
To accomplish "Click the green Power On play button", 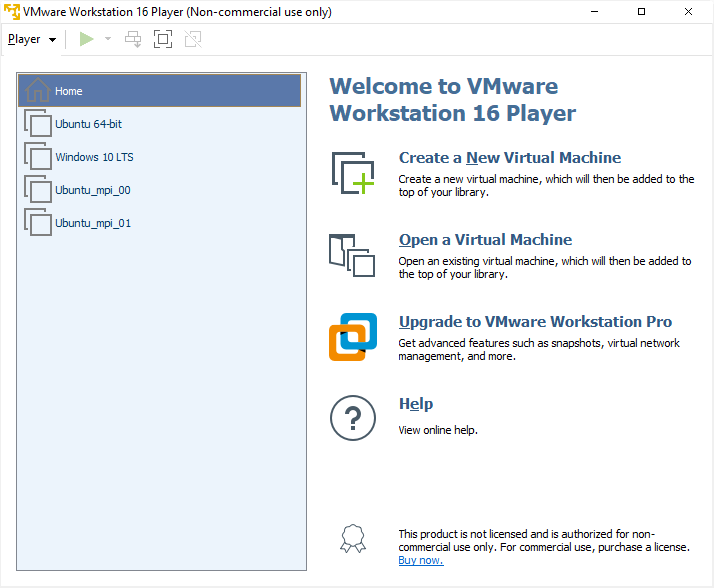I will (87, 39).
